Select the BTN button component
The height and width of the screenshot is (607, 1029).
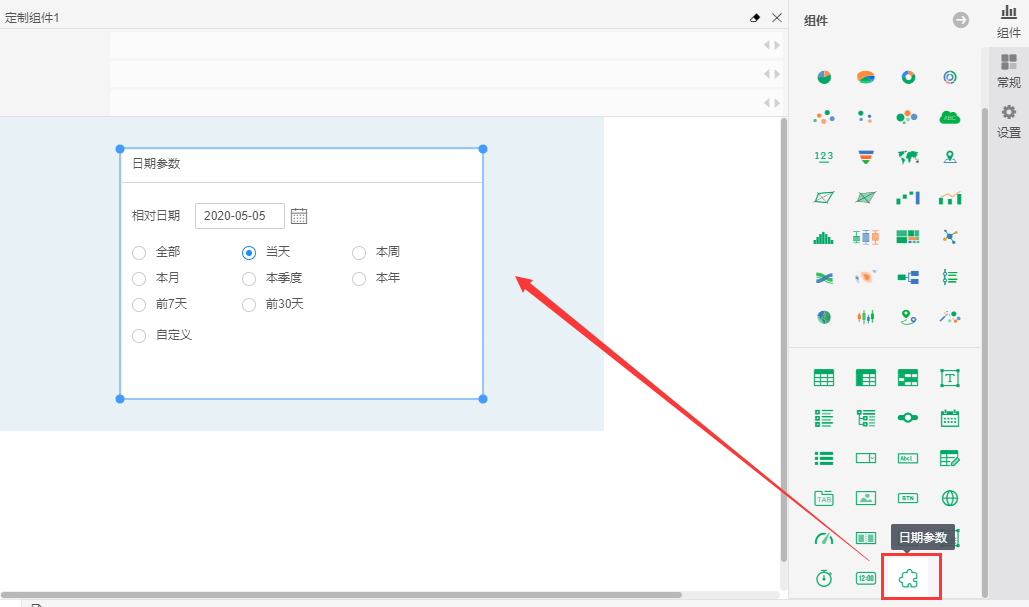coord(908,498)
